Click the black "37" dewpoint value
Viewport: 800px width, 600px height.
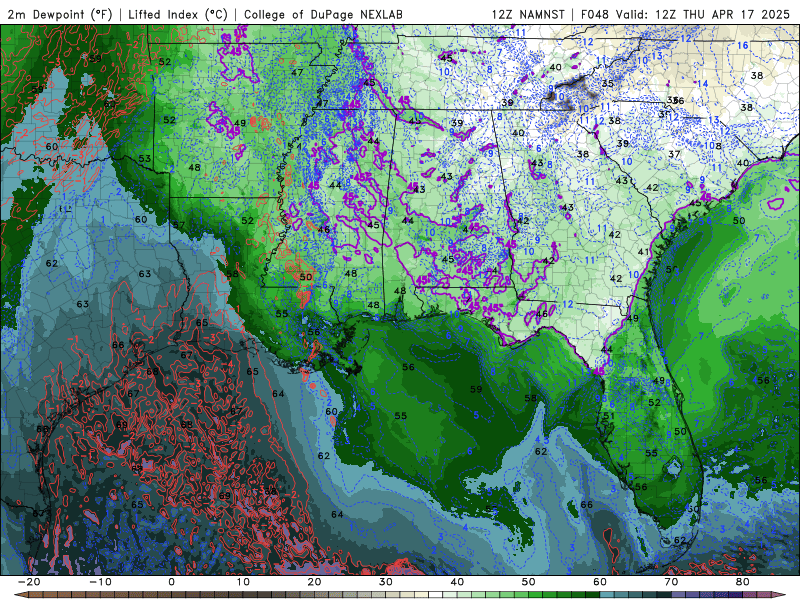(x=674, y=154)
